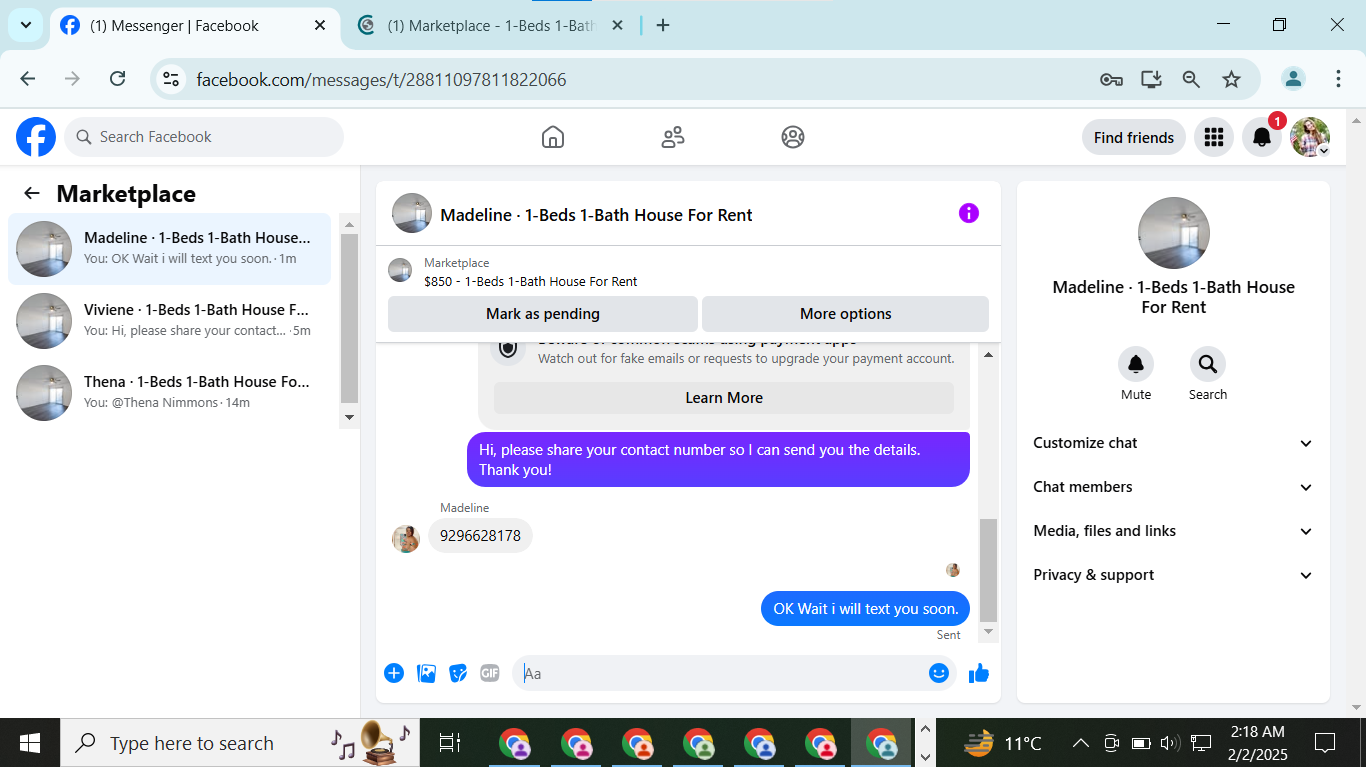Open the emoji picker smiley
Viewport: 1366px width, 767px height.
938,673
